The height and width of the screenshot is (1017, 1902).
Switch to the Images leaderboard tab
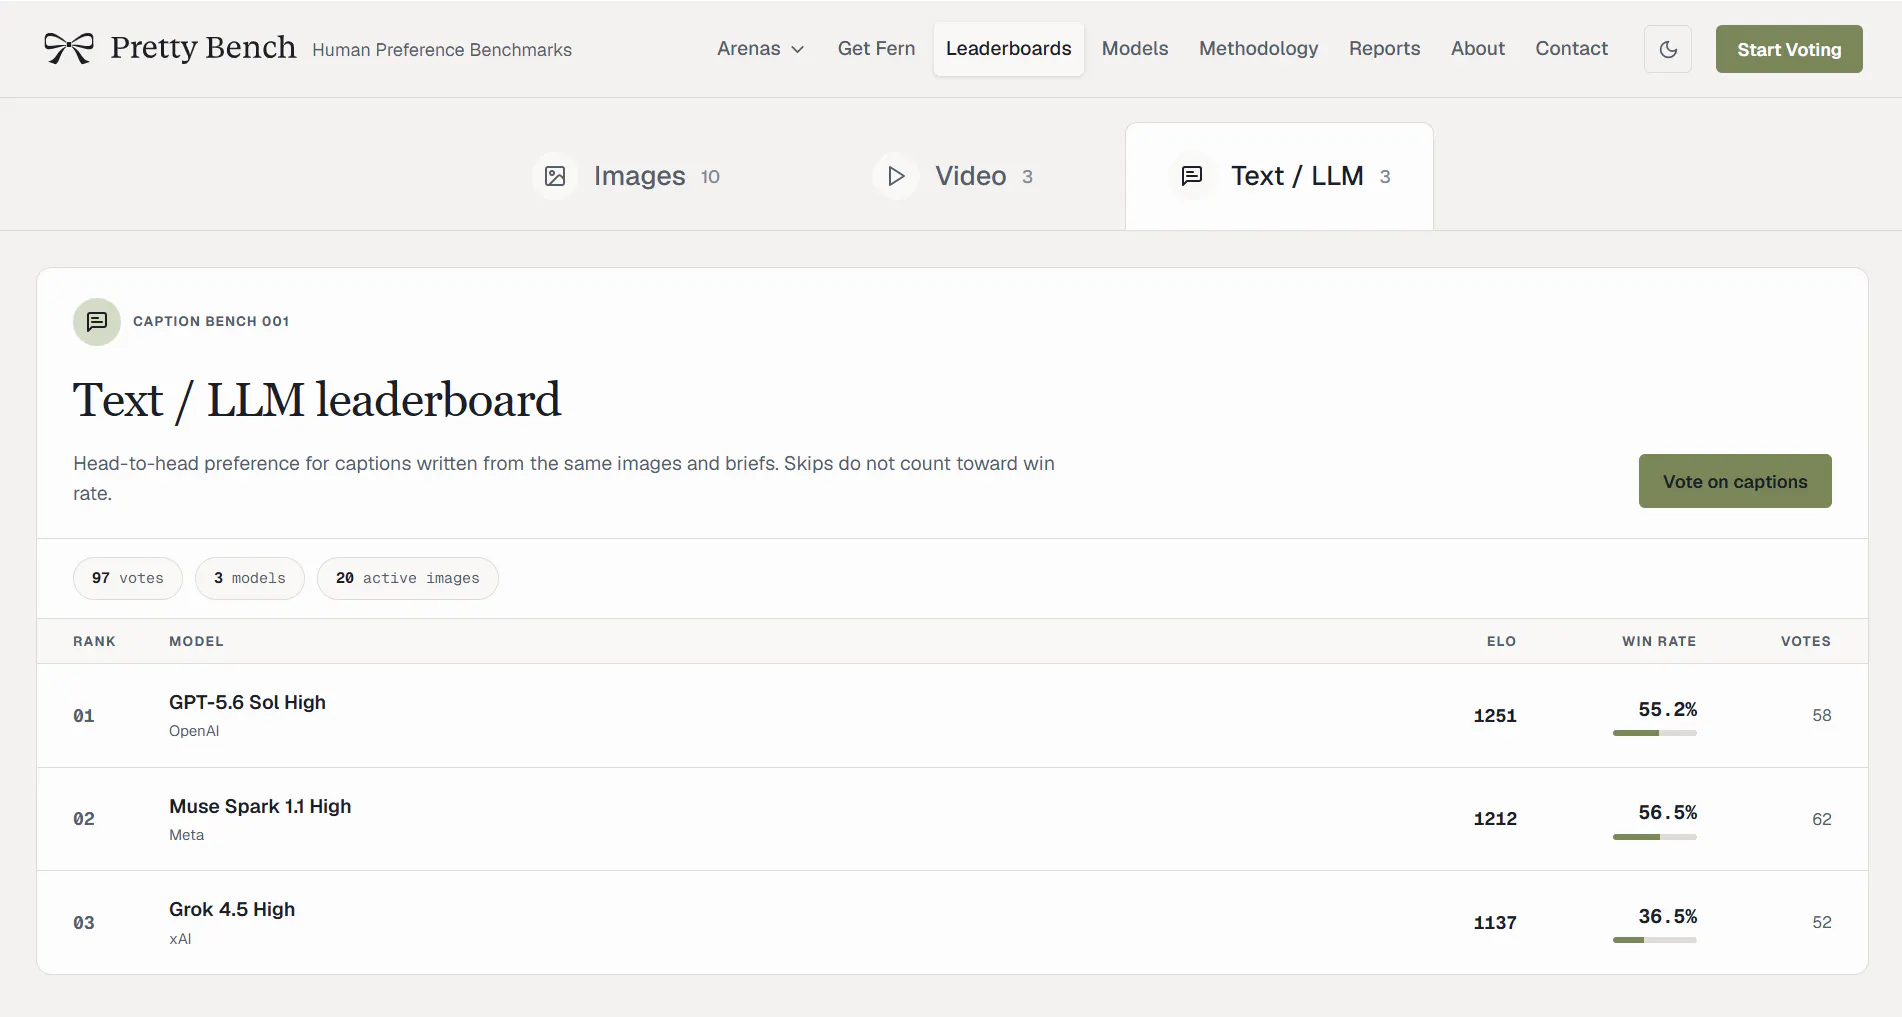[628, 176]
